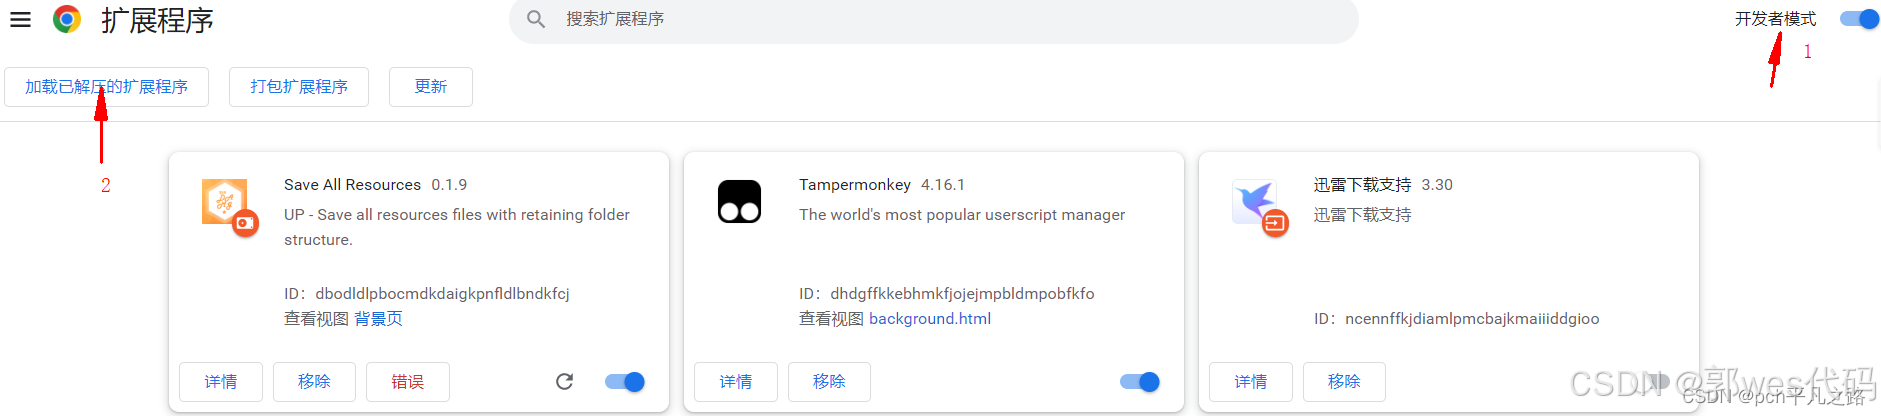This screenshot has height=416, width=1881.
Task: Open the hamburger main menu
Action: (x=20, y=19)
